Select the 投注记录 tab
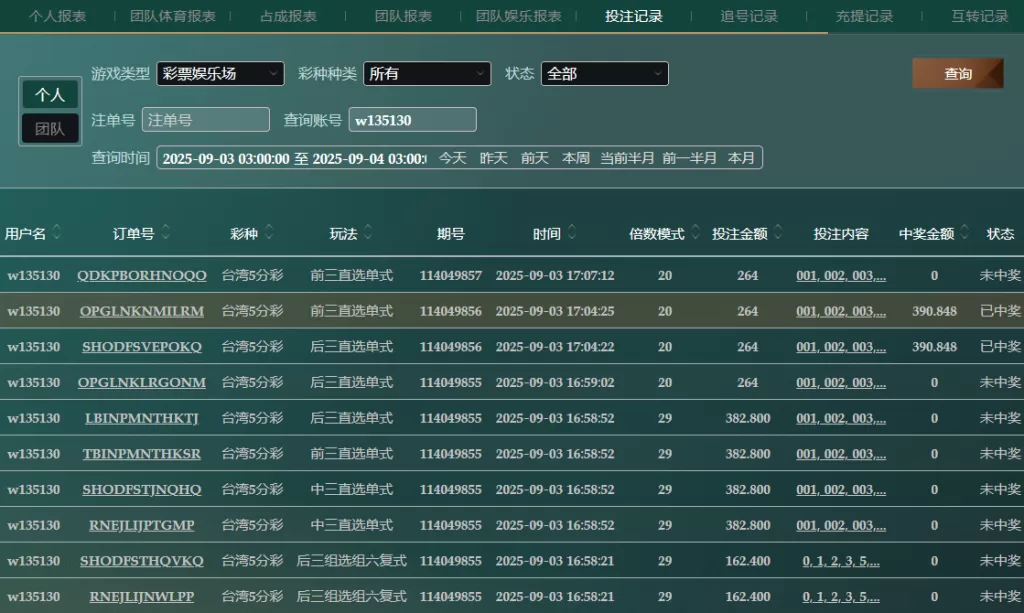This screenshot has height=613, width=1024. coord(633,16)
